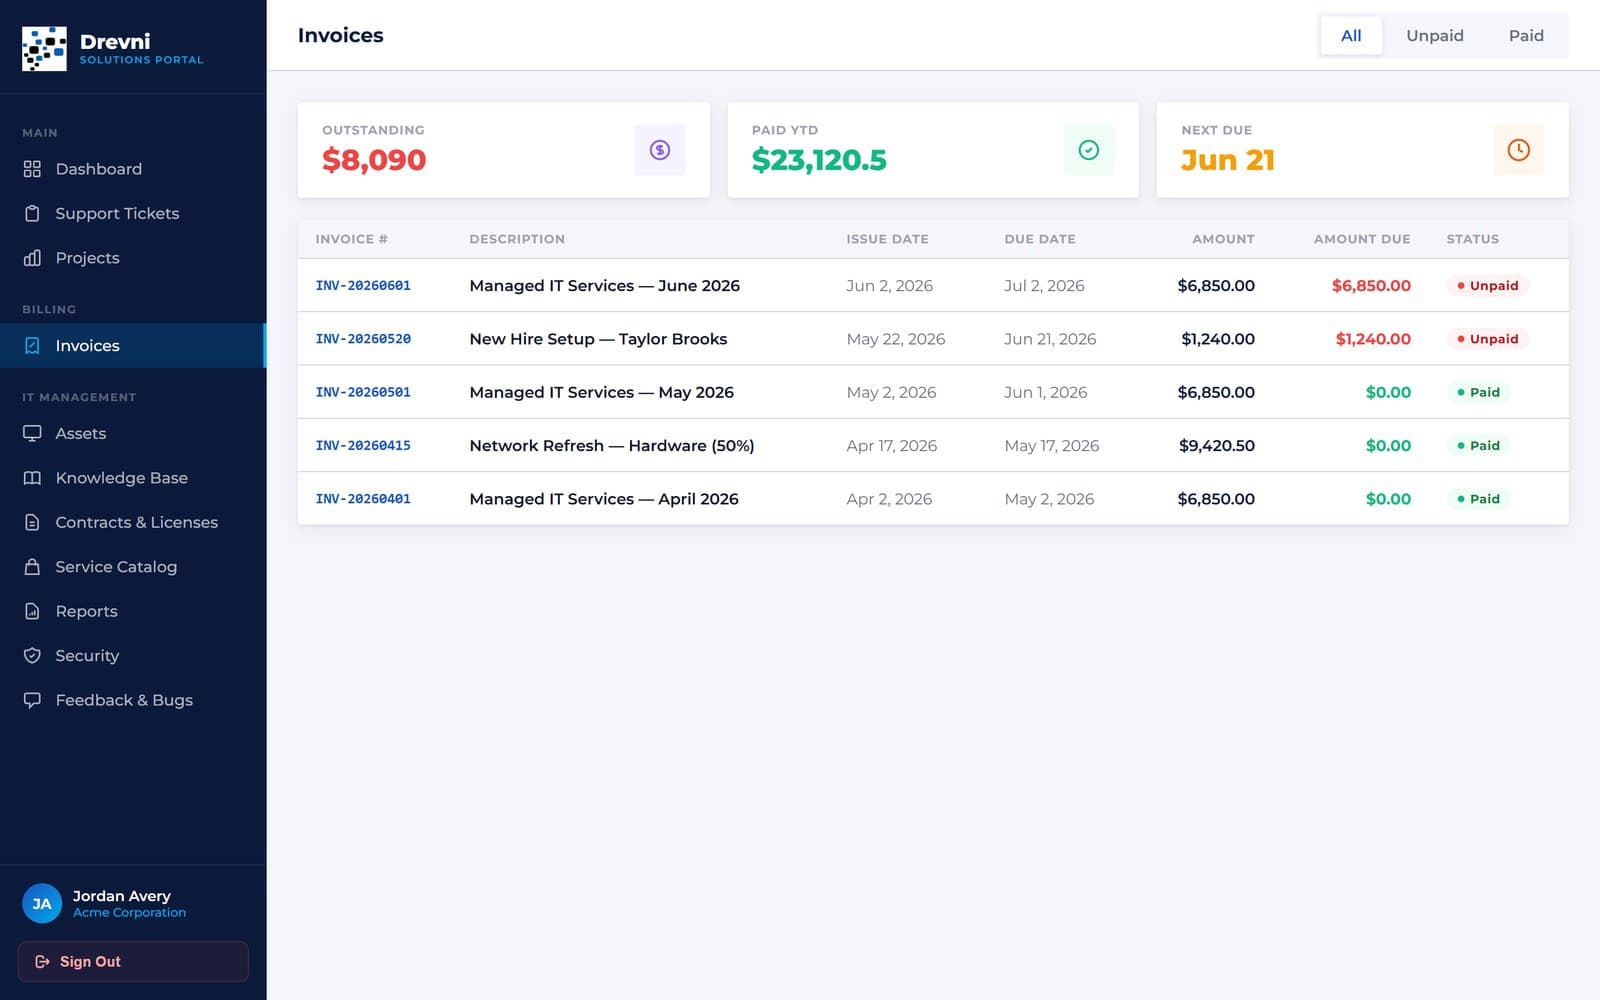
Task: Click the $23,120.5 paid YTD value
Action: (819, 160)
